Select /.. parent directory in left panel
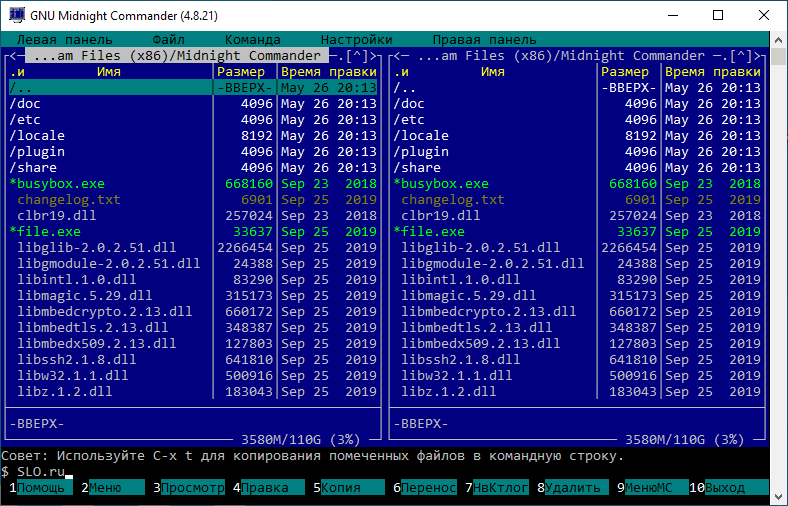Image resolution: width=788 pixels, height=506 pixels. click(193, 88)
